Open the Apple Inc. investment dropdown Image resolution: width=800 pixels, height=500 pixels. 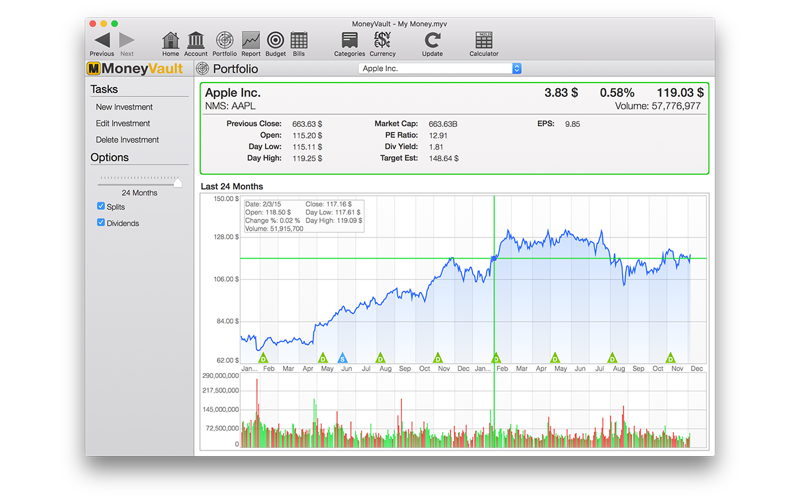tap(440, 68)
